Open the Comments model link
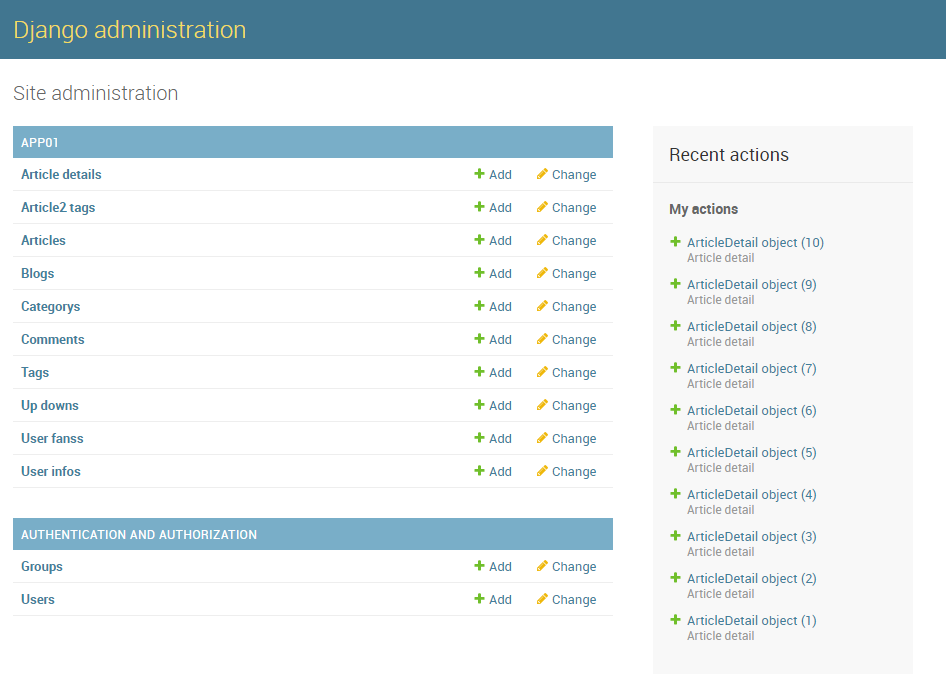The image size is (946, 686). (52, 339)
